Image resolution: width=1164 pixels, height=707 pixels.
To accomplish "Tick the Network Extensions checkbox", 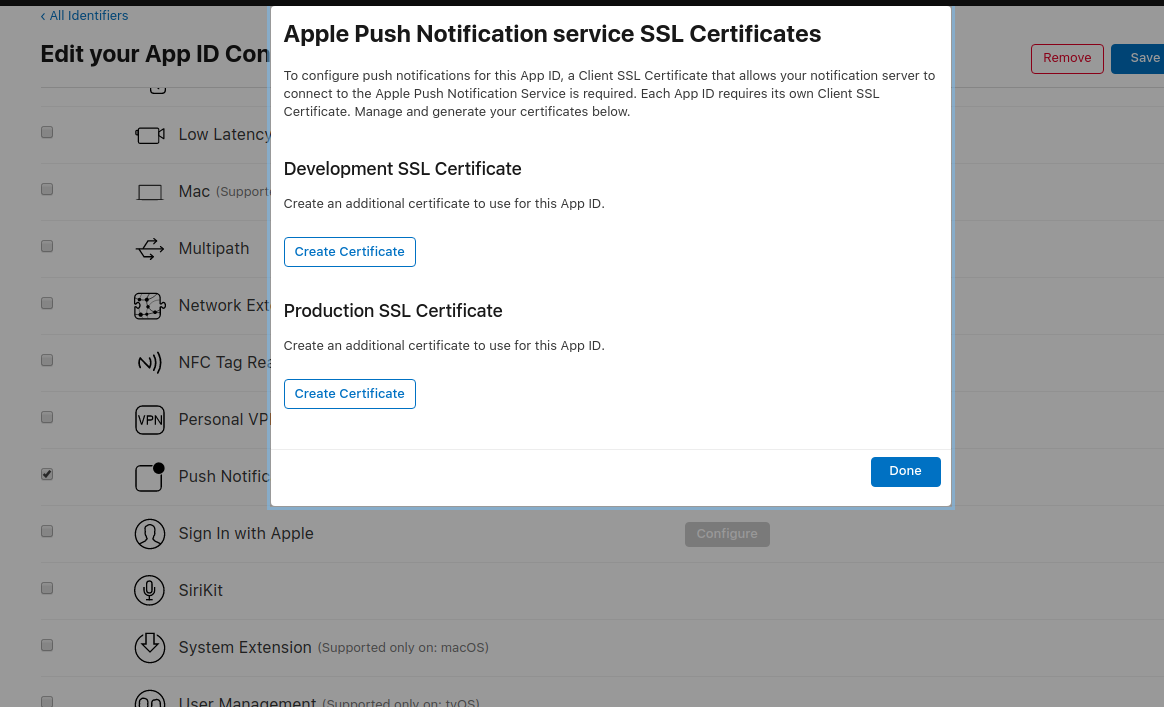I will pyautogui.click(x=47, y=303).
